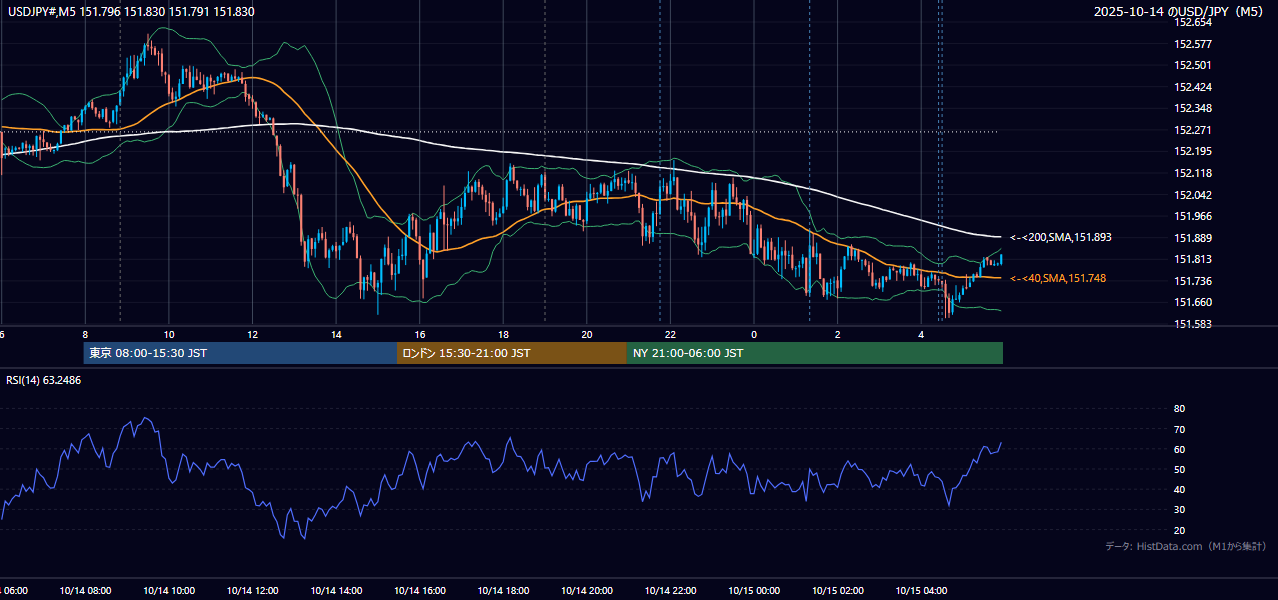Click the NY 21:00-06:00 JST session bar
Screen dimensions: 1278x600
coord(815,353)
